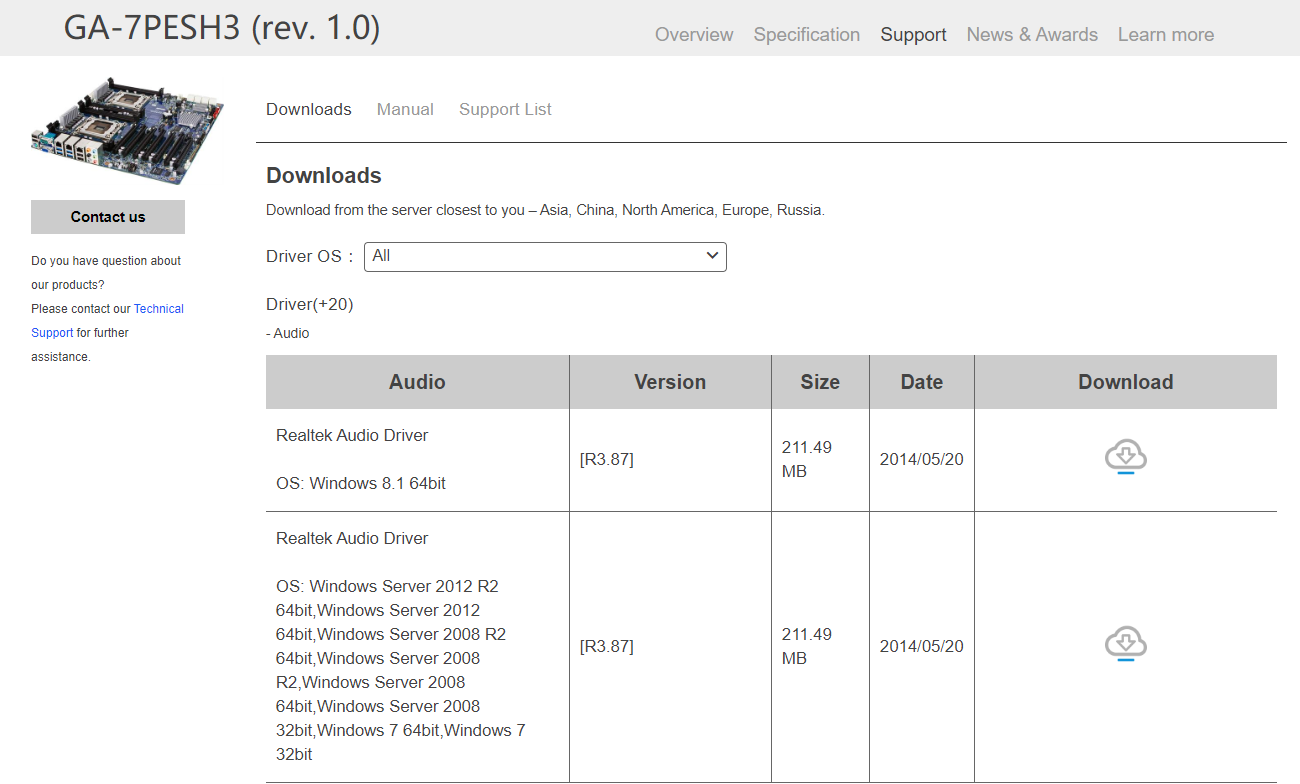
Task: Click the Download column header
Action: 1126,382
